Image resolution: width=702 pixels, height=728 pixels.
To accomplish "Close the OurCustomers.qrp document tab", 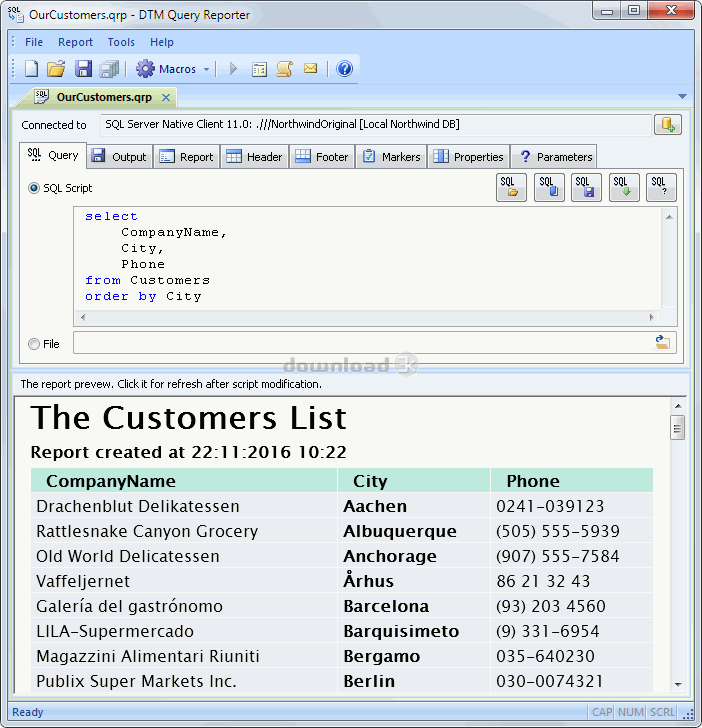I will click(165, 97).
